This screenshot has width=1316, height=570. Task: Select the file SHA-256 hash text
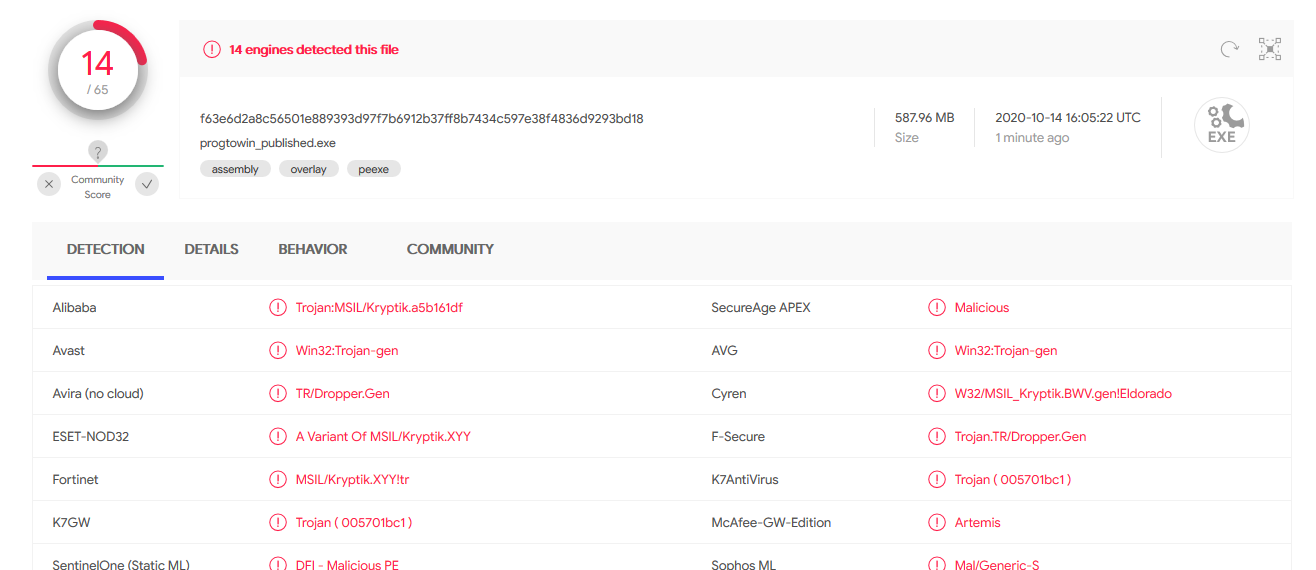pos(422,118)
